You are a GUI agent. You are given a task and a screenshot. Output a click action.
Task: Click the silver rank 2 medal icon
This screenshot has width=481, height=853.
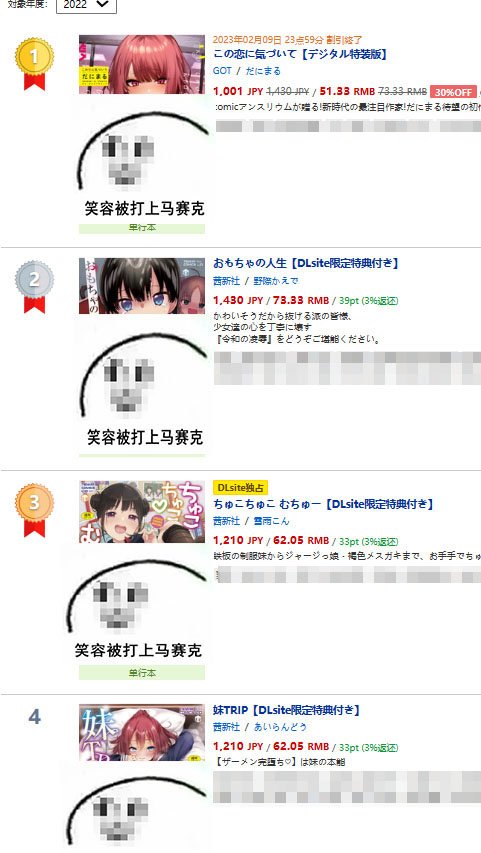click(34, 287)
